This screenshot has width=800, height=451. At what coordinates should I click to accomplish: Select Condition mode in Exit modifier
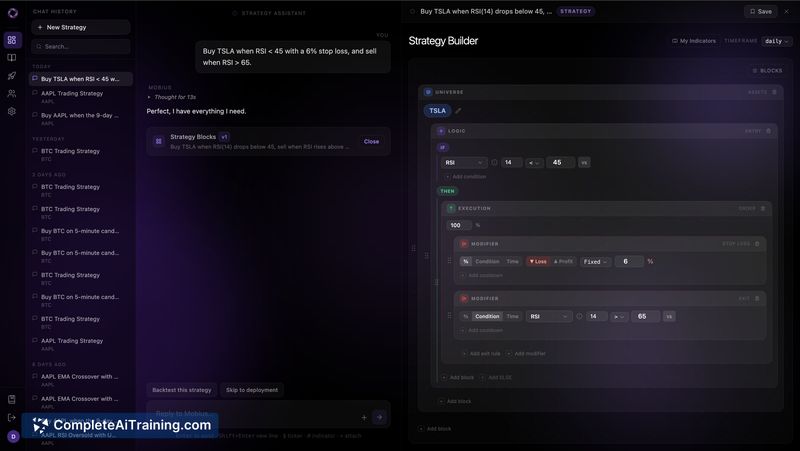[x=487, y=316]
